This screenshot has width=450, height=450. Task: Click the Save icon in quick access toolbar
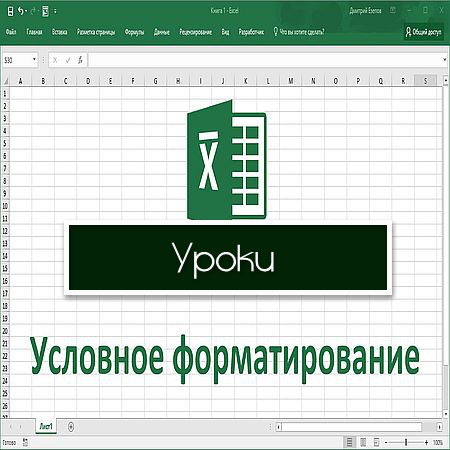click(10, 11)
